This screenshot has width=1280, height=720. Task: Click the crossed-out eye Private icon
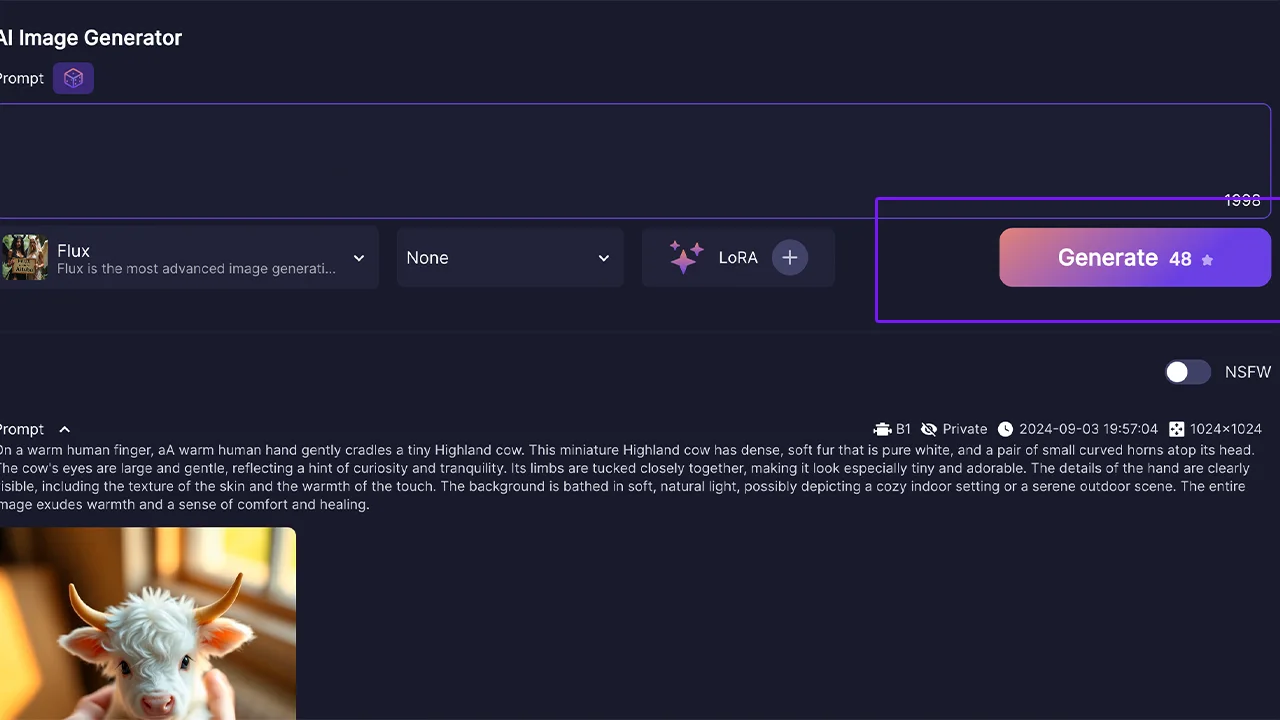pos(929,429)
